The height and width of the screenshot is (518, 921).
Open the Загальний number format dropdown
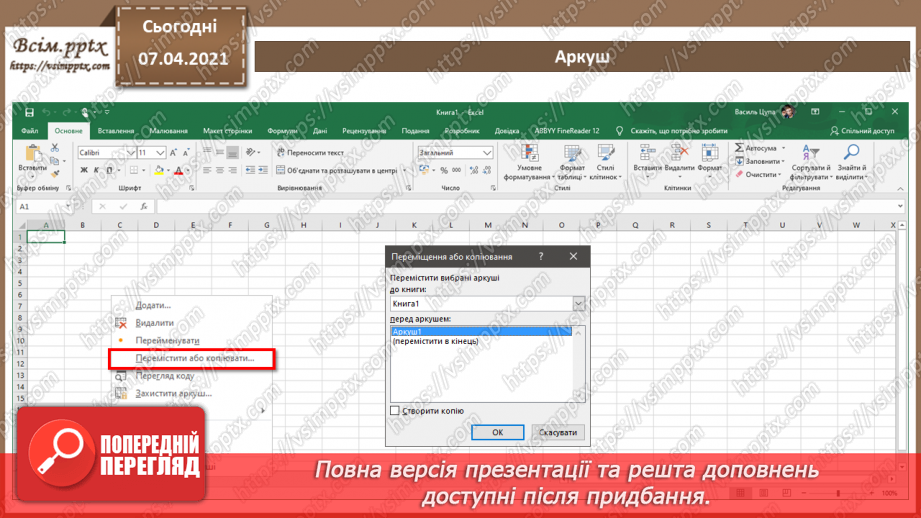pos(487,153)
